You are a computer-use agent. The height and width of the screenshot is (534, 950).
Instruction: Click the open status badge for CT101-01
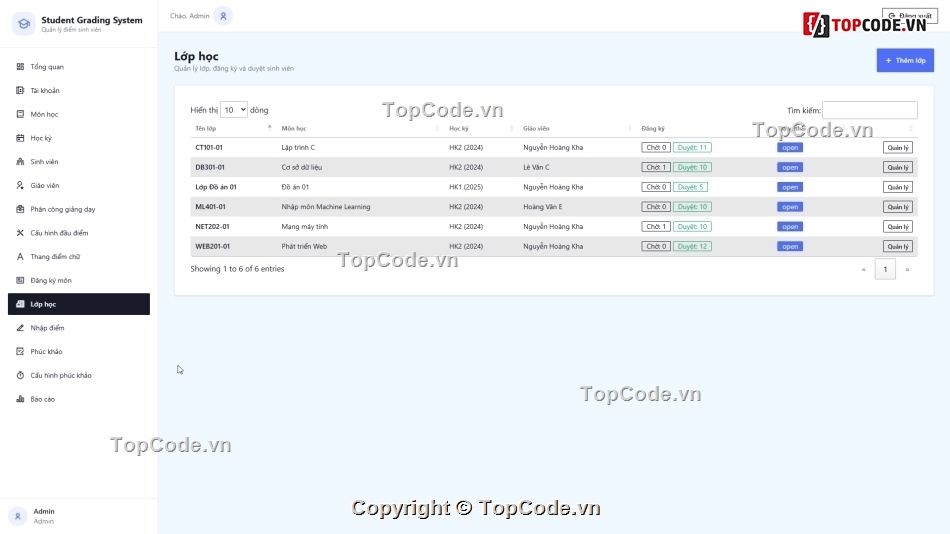click(790, 147)
